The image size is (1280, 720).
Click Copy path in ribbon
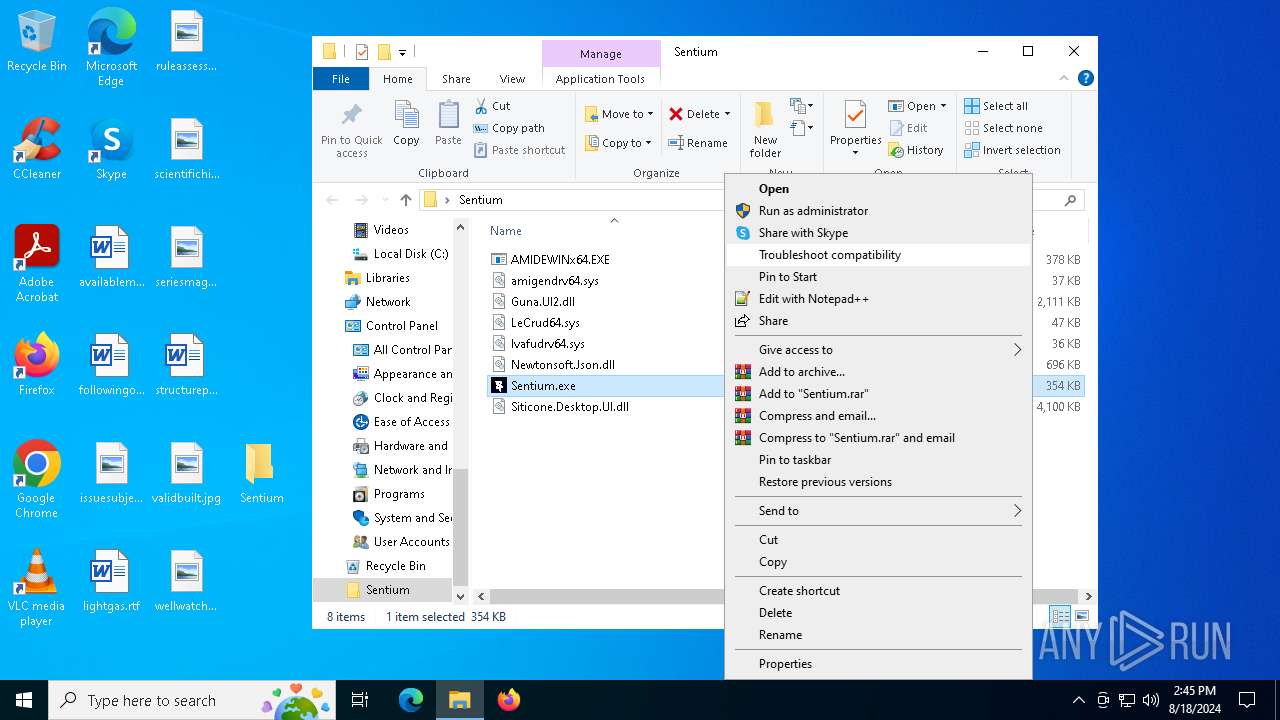(509, 128)
